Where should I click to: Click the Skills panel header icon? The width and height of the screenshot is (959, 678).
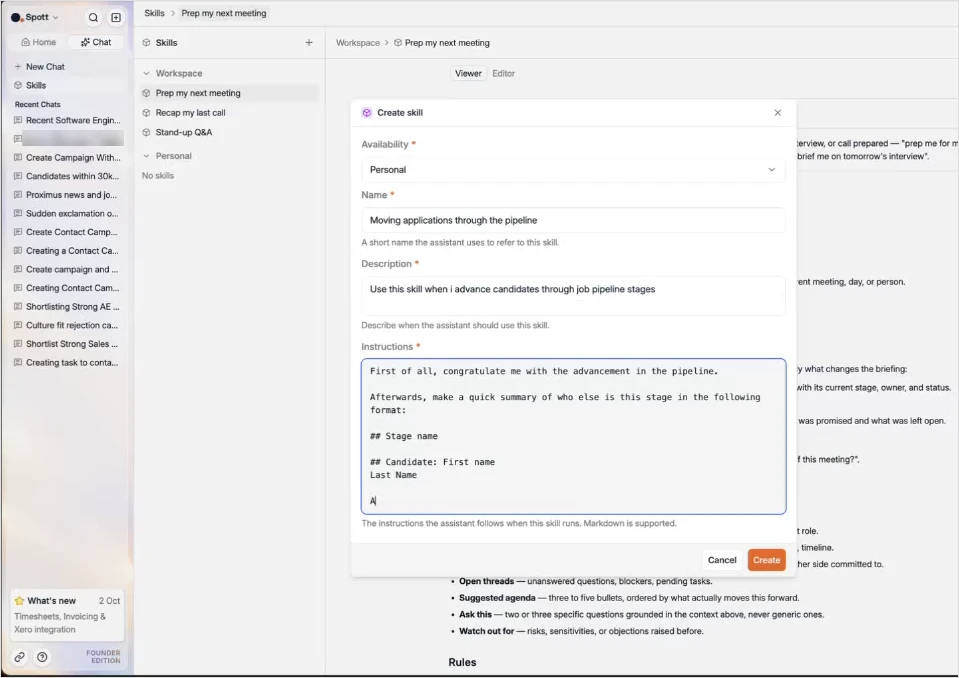[x=146, y=43]
